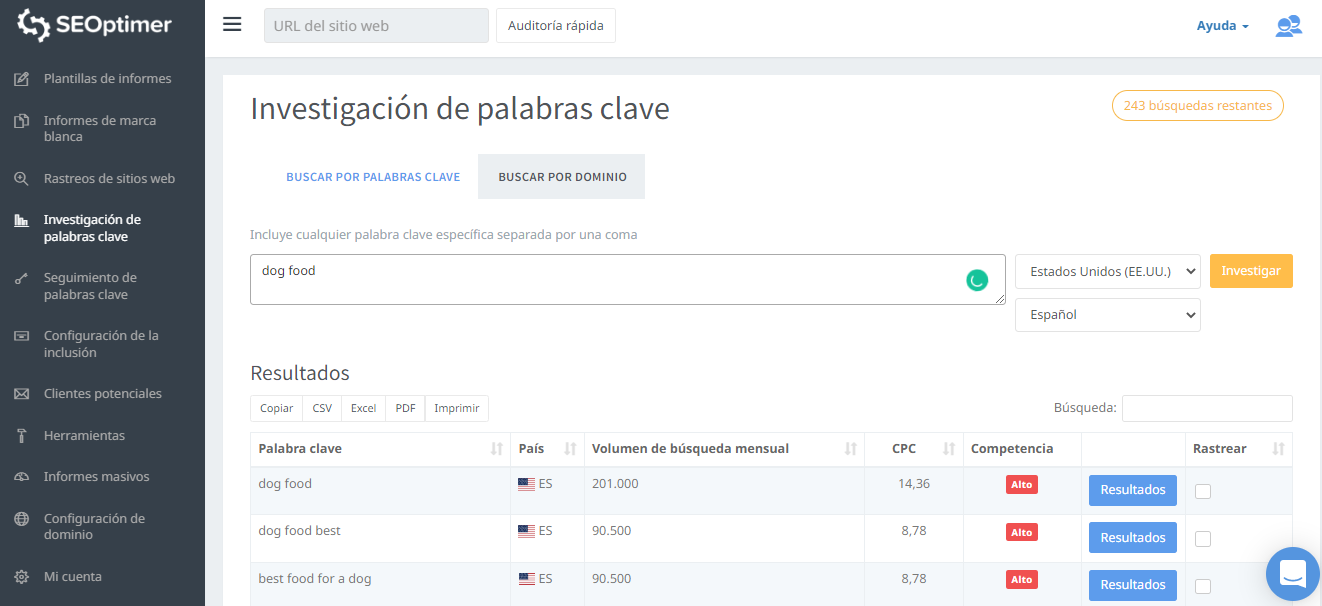Click the Herramientas tool icon in sidebar

tap(21, 436)
